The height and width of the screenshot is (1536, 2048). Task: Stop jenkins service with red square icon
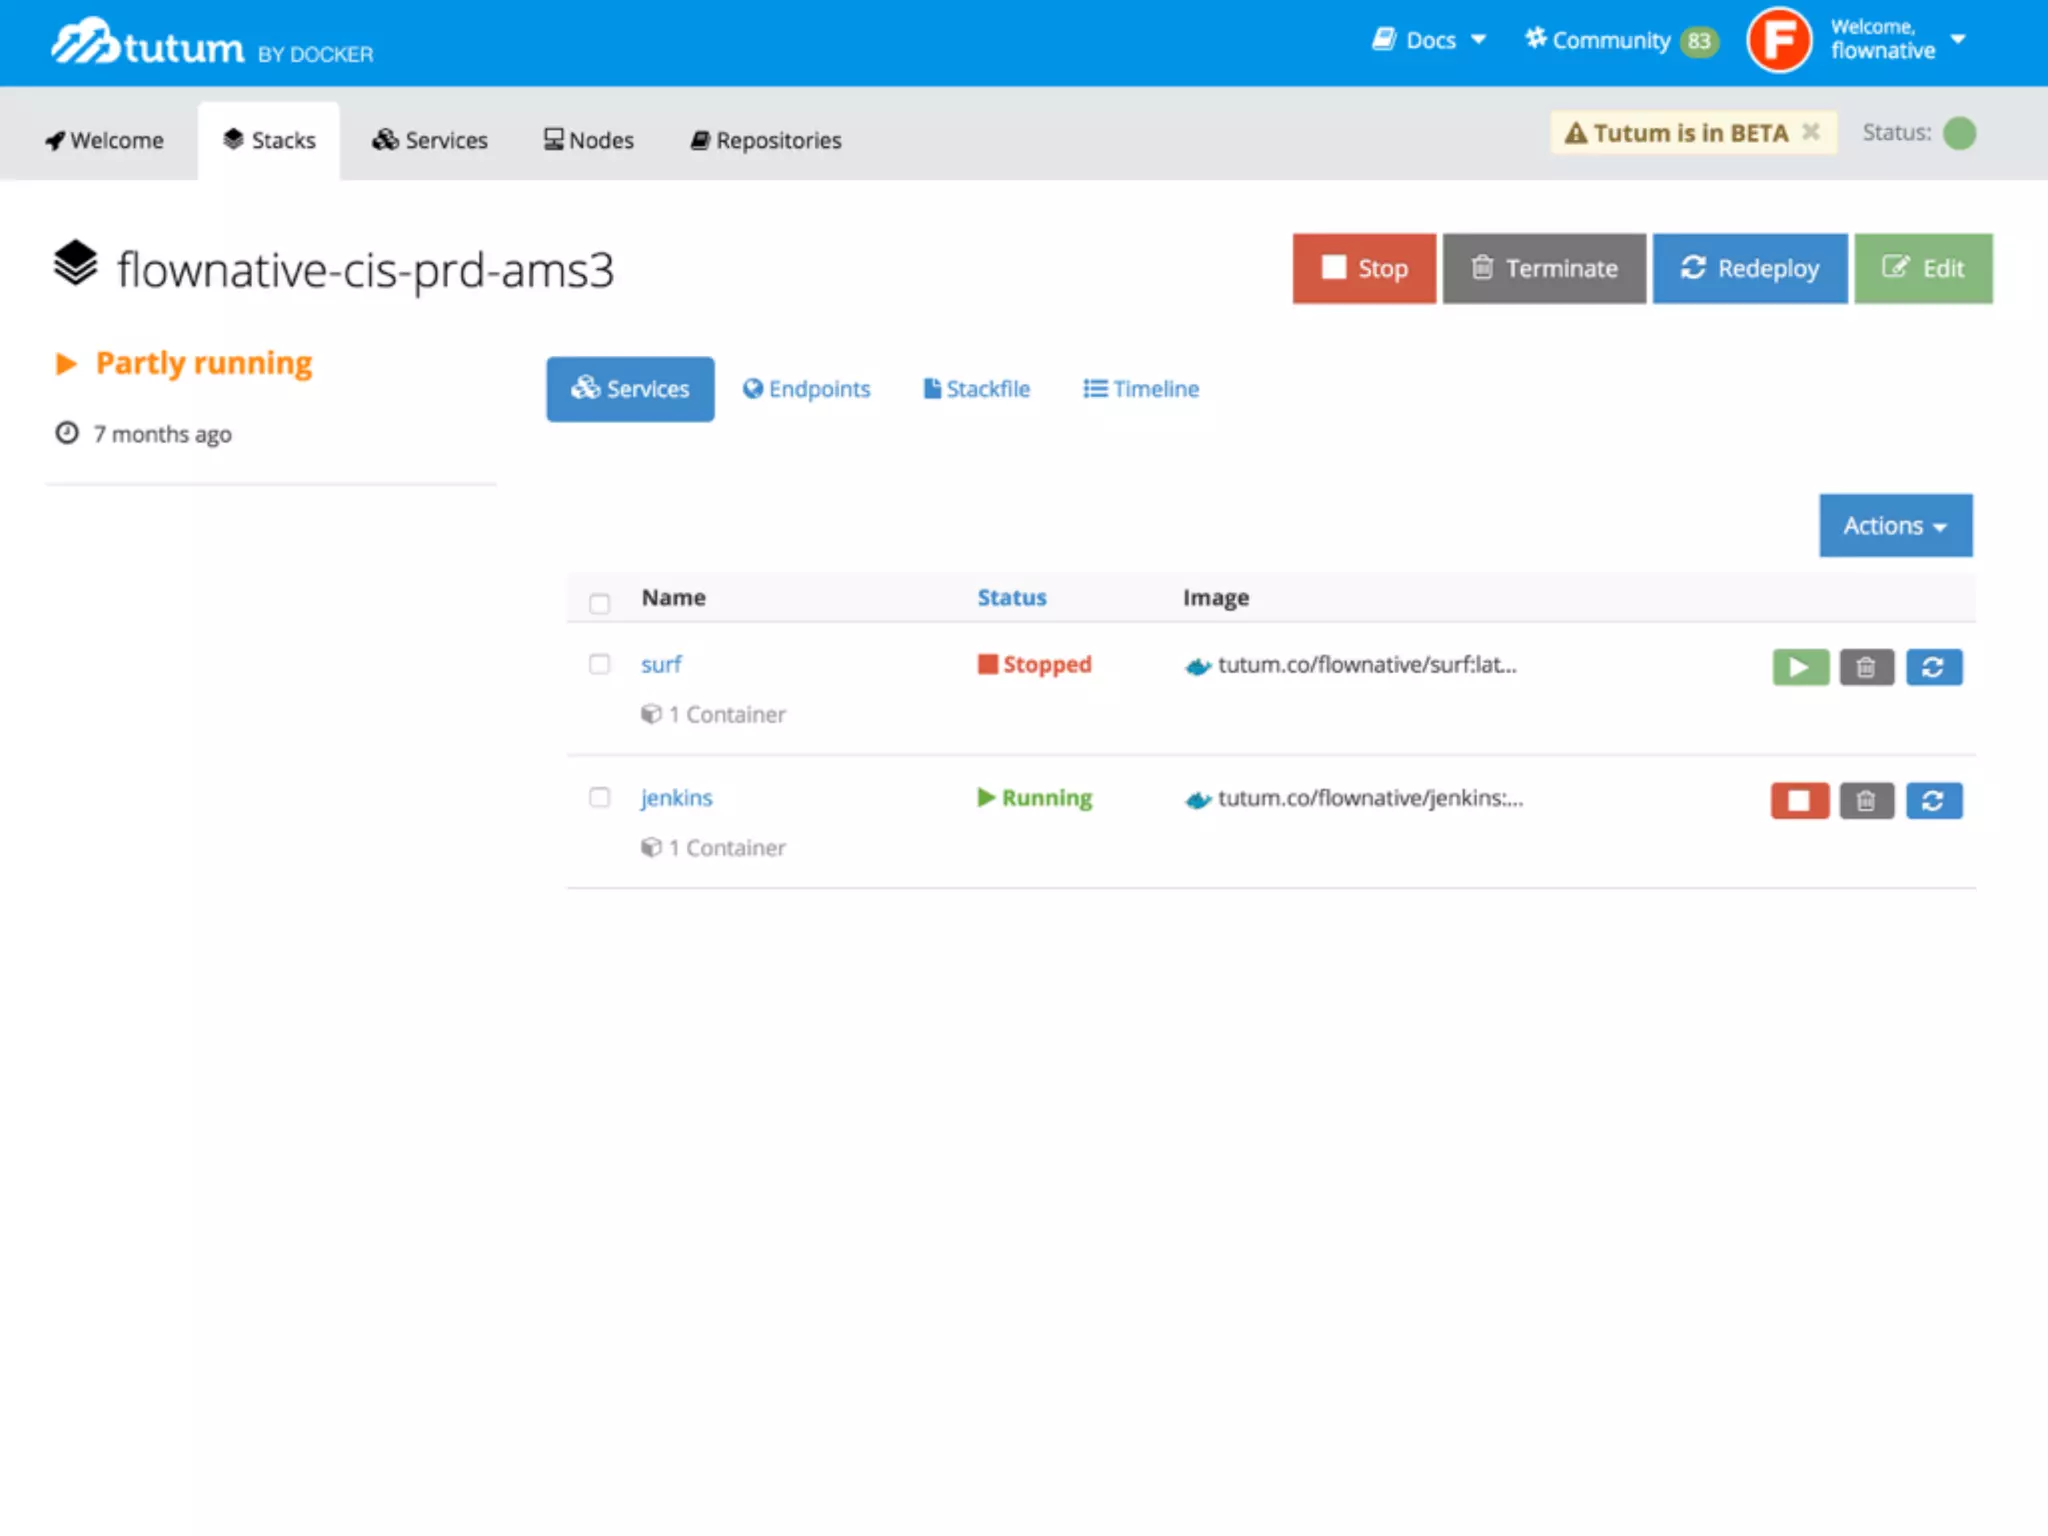tap(1799, 800)
